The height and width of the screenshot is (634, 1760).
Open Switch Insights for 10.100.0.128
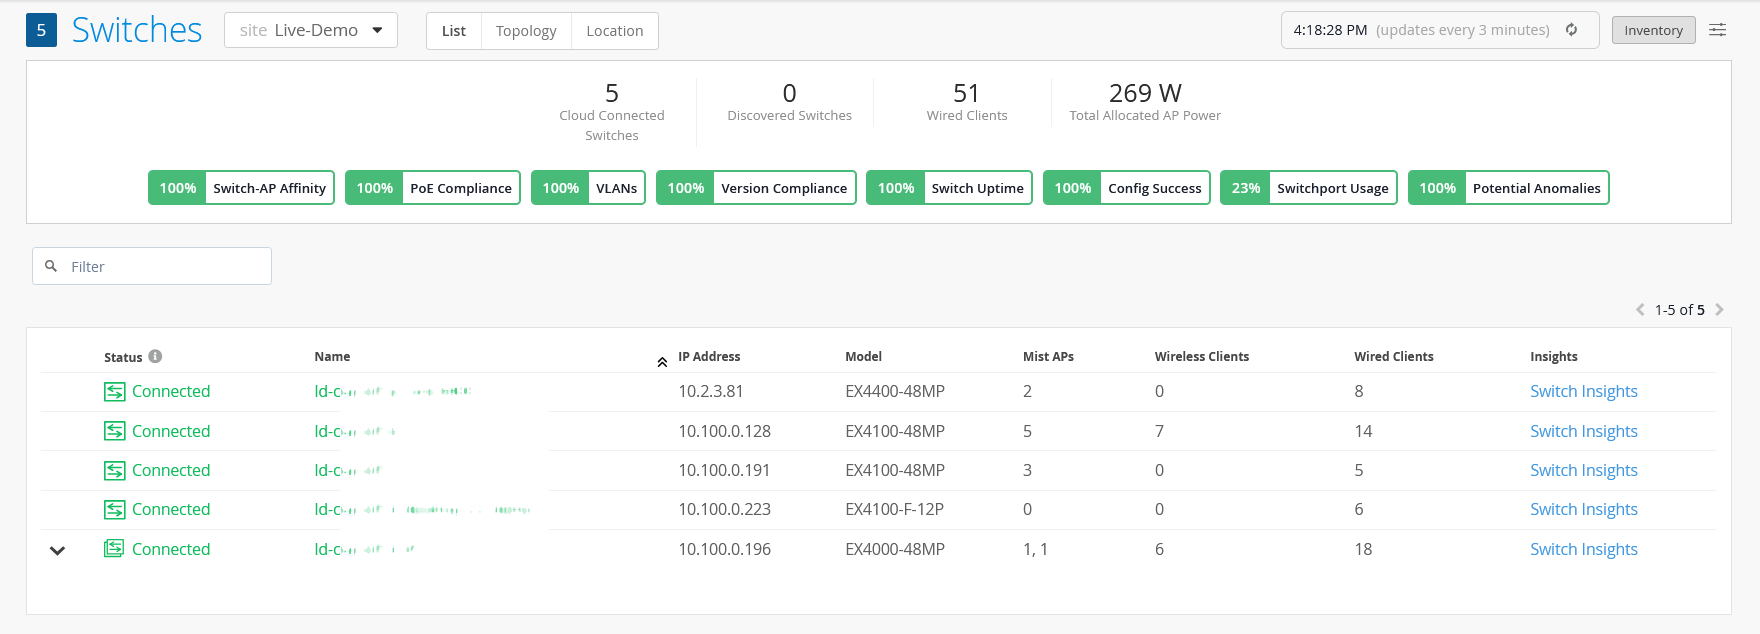tap(1584, 431)
